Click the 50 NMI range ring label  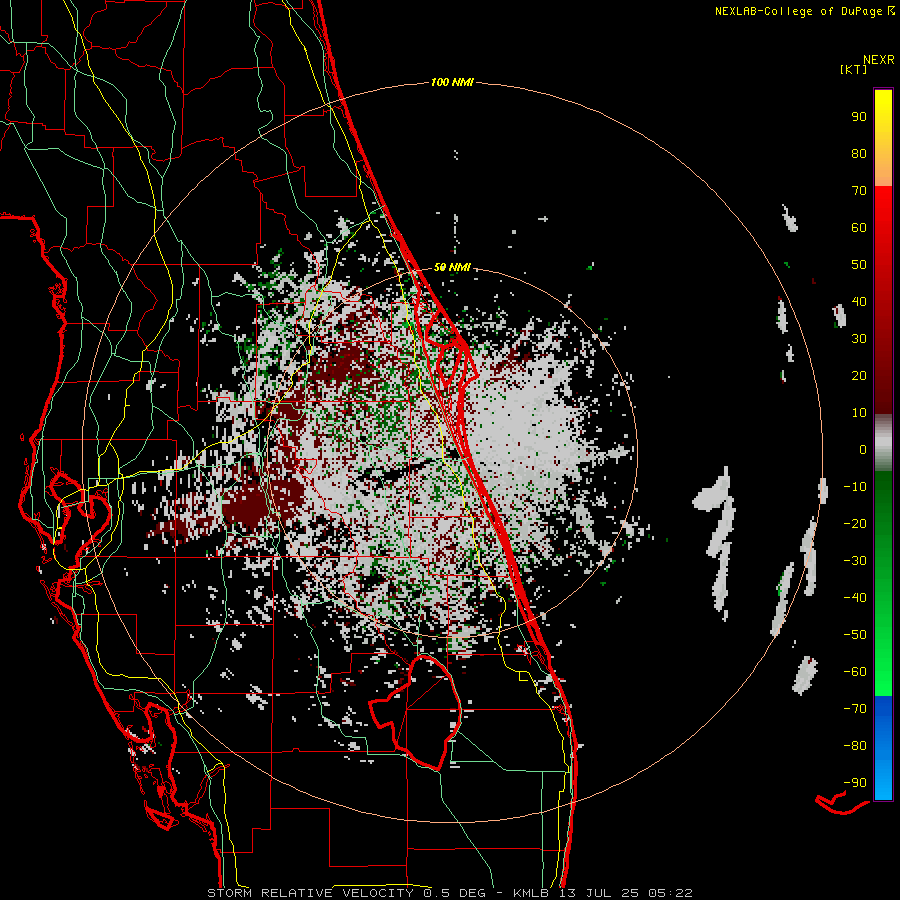[x=452, y=267]
